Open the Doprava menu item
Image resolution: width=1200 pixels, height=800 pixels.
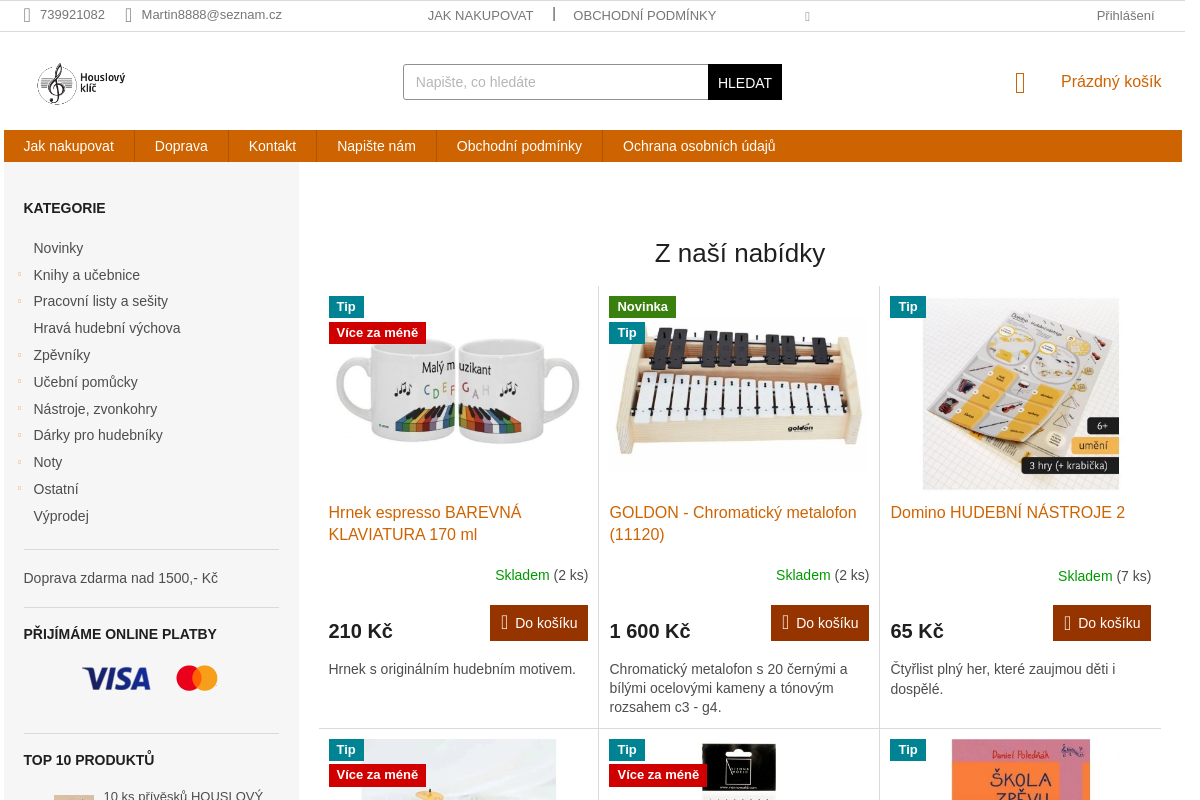pos(181,146)
